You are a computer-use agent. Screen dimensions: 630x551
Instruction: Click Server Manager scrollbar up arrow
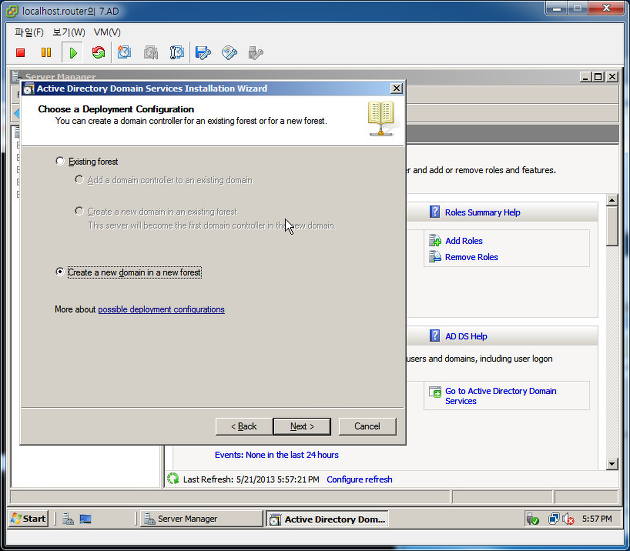(612, 200)
